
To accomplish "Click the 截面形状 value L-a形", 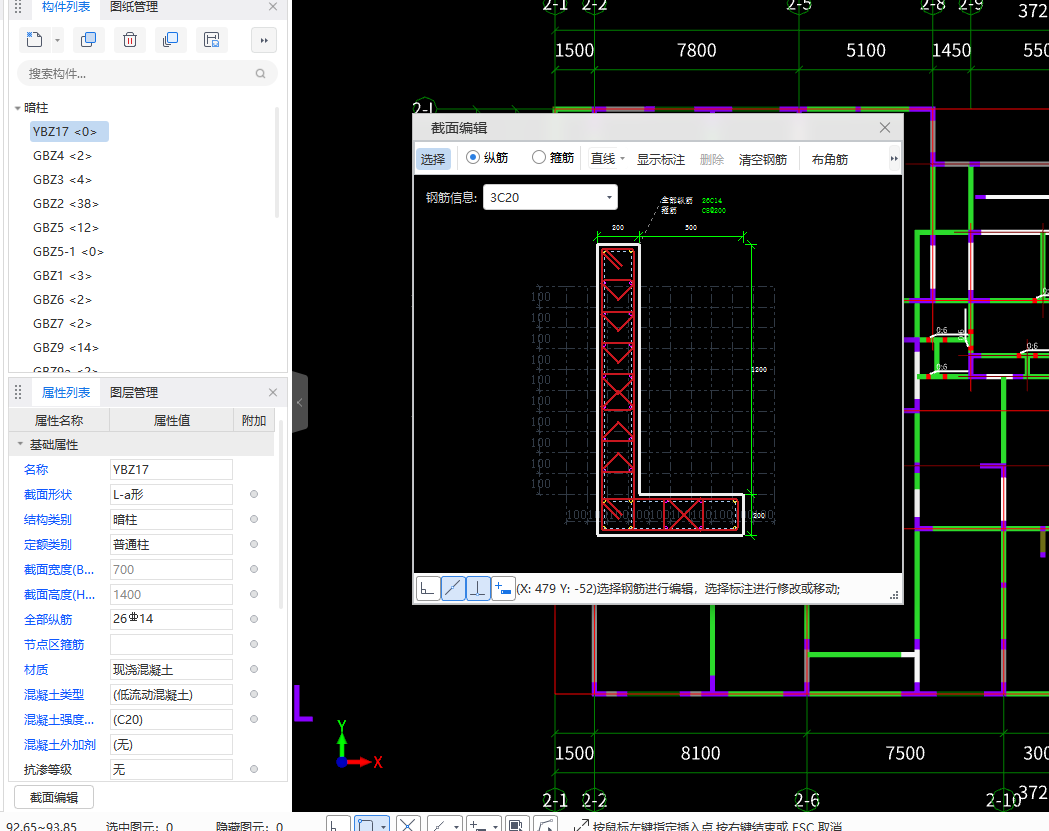I will tap(171, 494).
